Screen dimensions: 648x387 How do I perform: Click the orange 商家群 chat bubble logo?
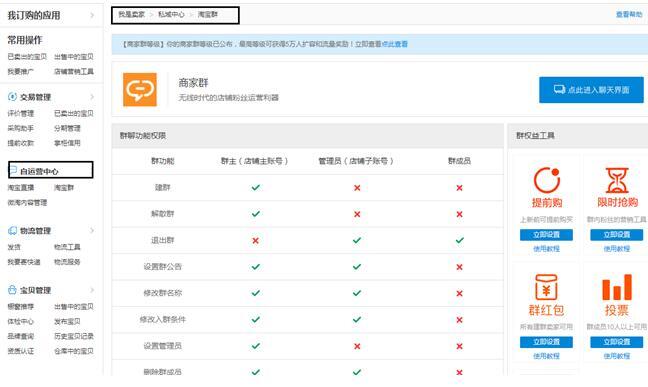click(x=140, y=89)
